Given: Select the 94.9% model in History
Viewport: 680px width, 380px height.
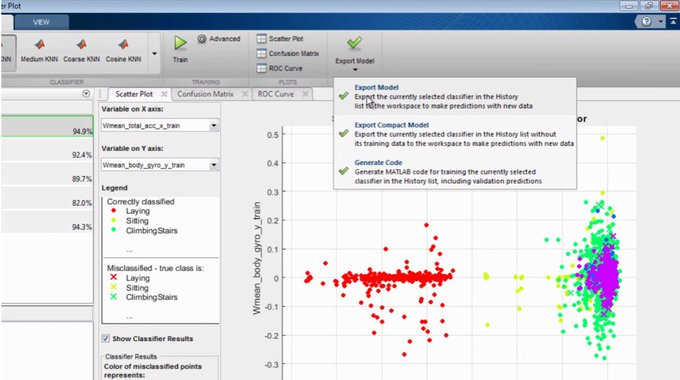Looking at the screenshot, I should pyautogui.click(x=47, y=126).
